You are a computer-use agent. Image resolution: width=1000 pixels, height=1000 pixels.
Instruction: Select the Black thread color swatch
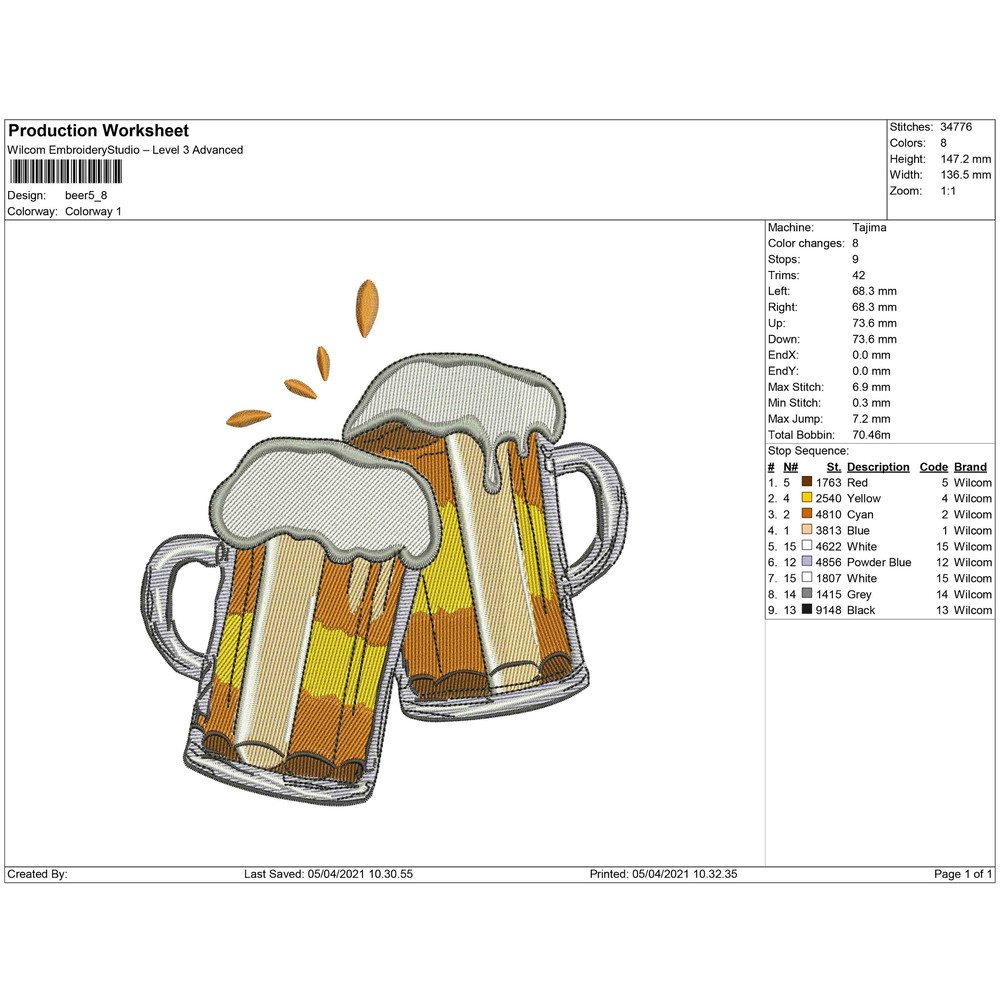[807, 610]
